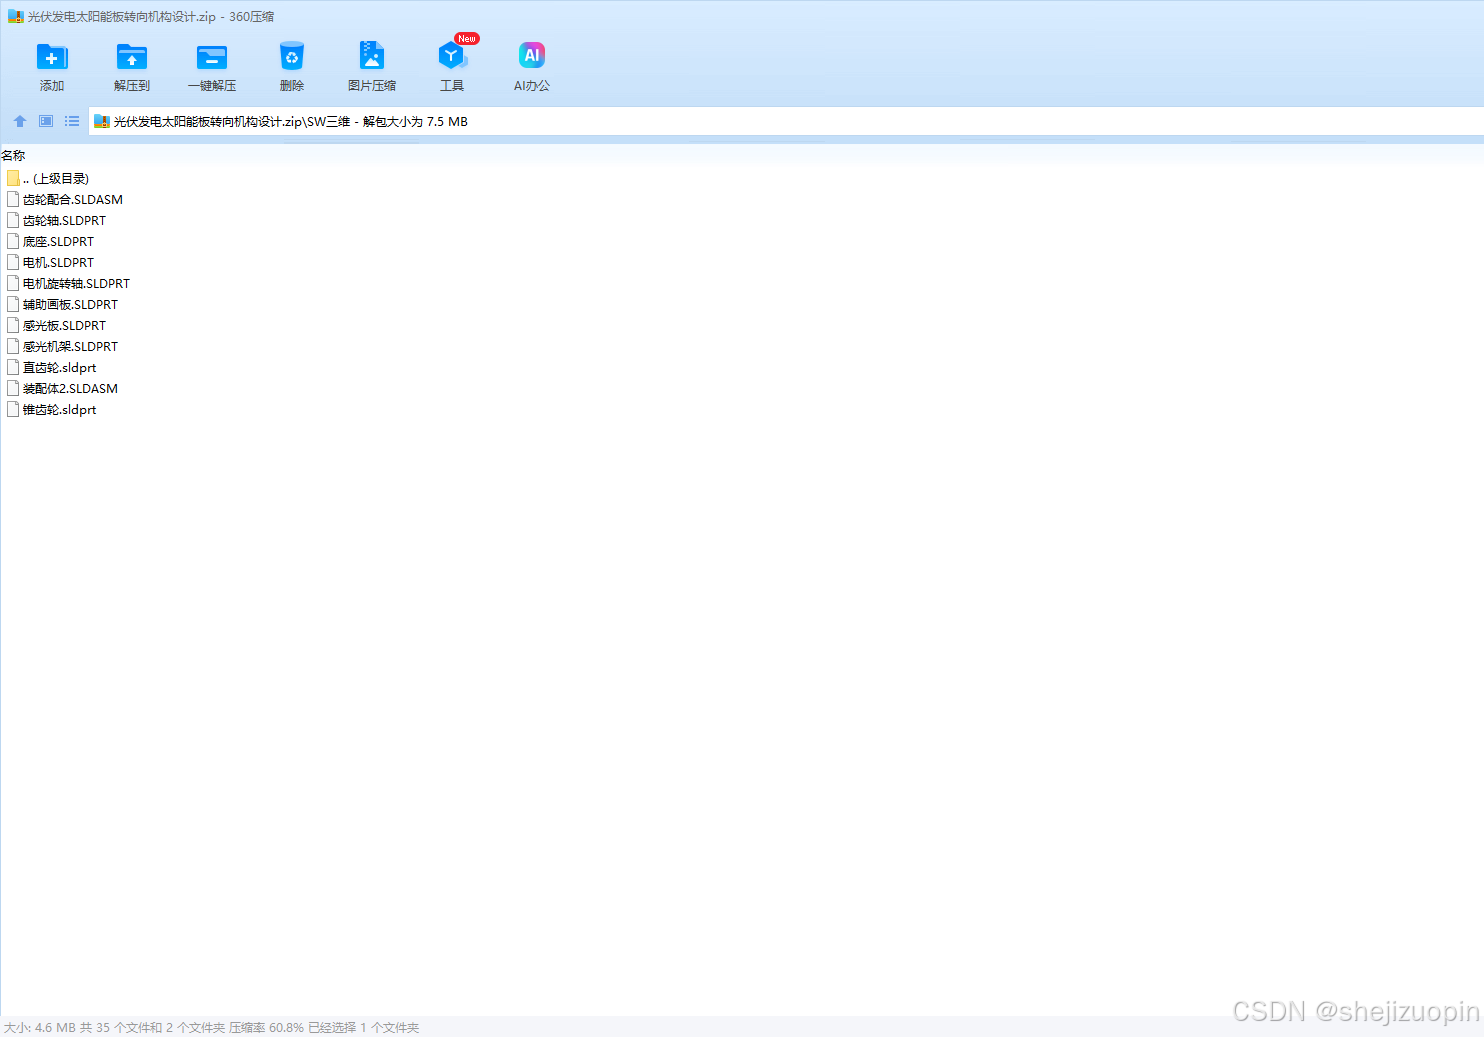
Task: Click the 删除 (Delete) recycle icon
Action: 292,57
